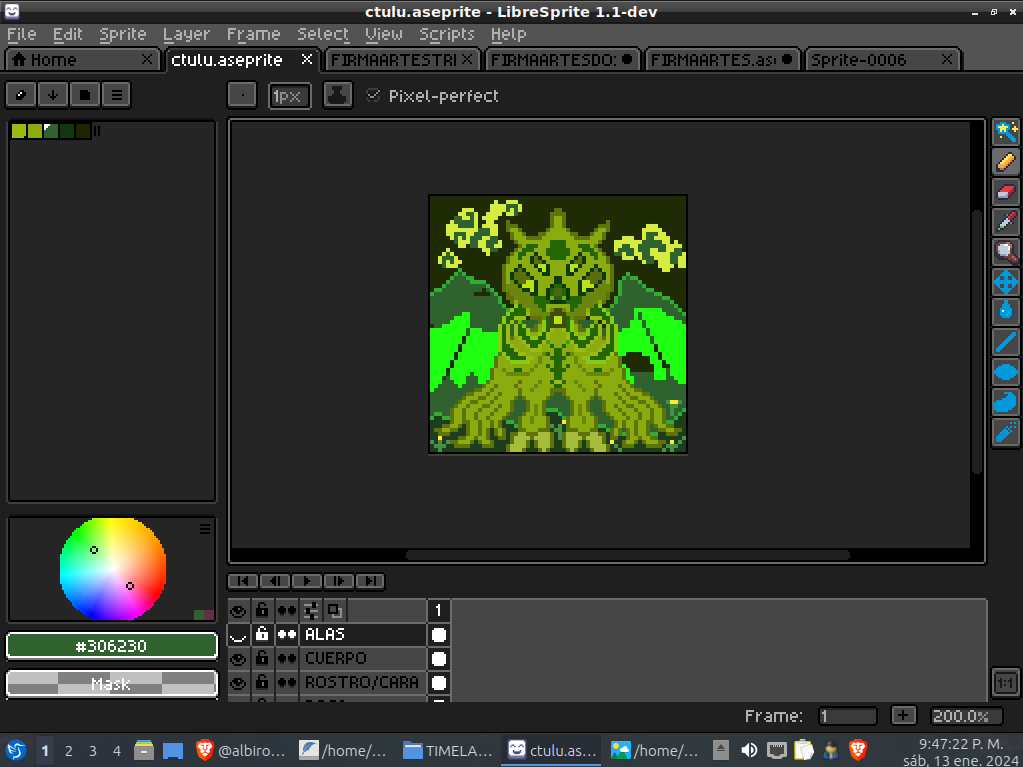Open the brush type selector button
1023x767 pixels.
point(242,95)
